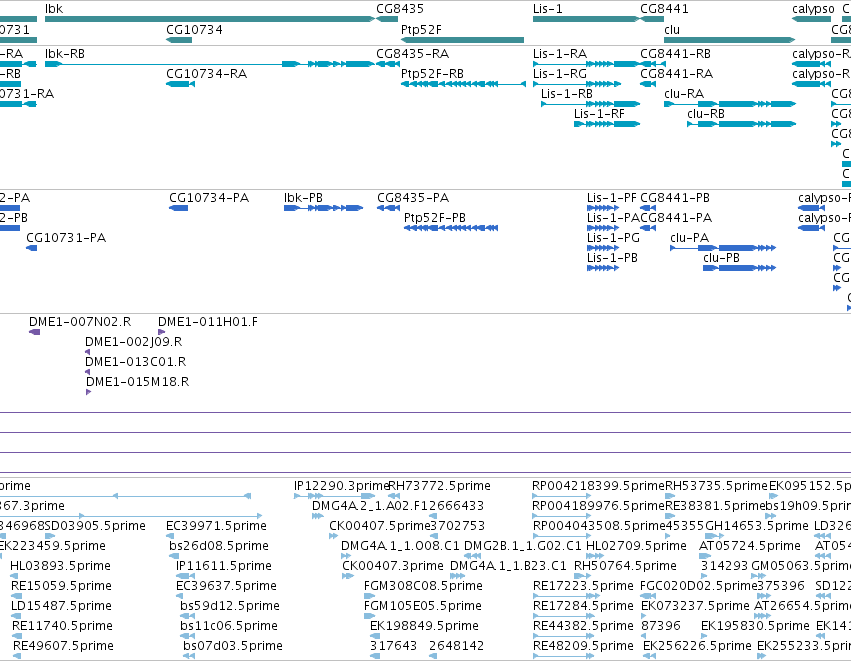The height and width of the screenshot is (661, 851).
Task: Click the EK073237.5prime EST label
Action: [x=695, y=607]
